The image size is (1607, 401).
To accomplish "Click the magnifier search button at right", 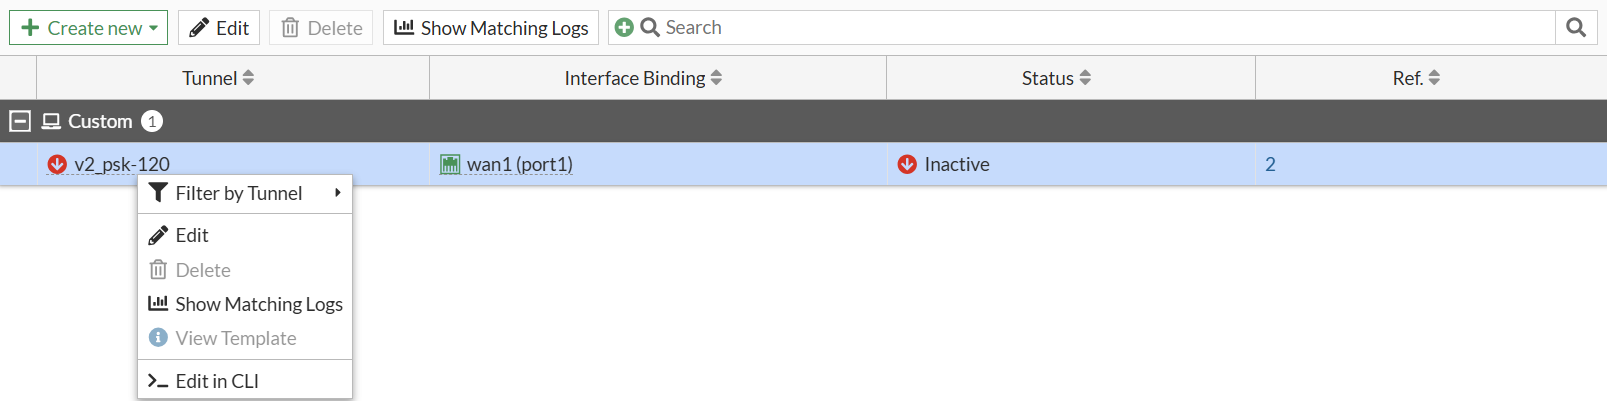I will (1576, 28).
